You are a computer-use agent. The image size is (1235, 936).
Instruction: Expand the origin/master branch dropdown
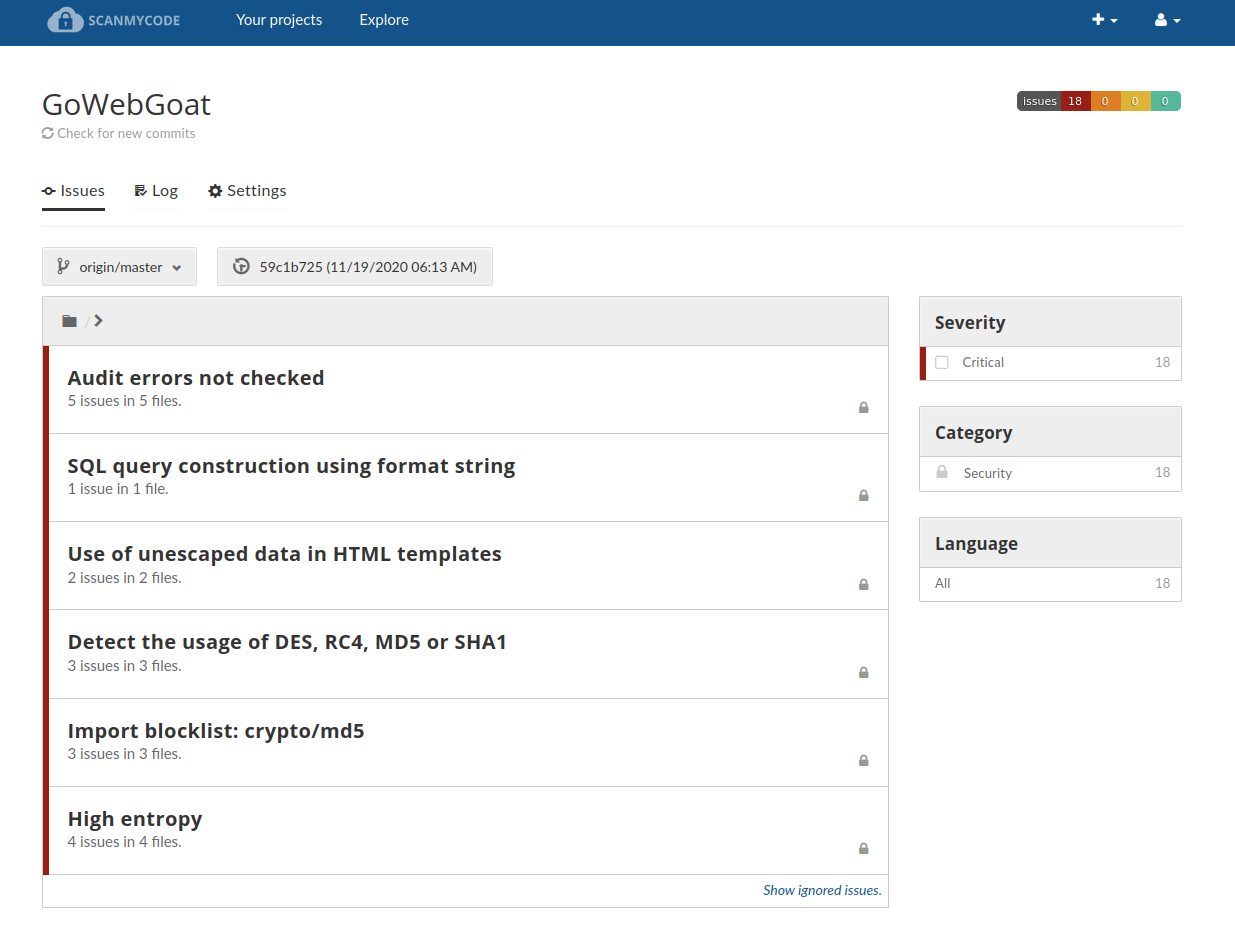[120, 267]
